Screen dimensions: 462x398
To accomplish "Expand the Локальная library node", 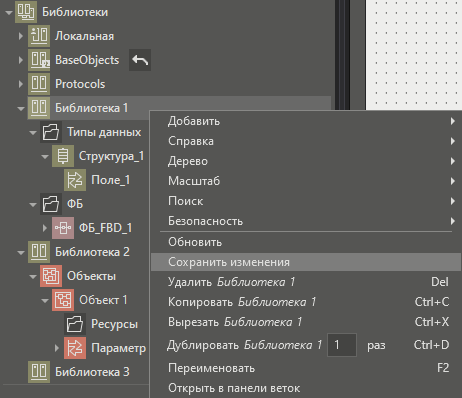I will tap(21, 36).
